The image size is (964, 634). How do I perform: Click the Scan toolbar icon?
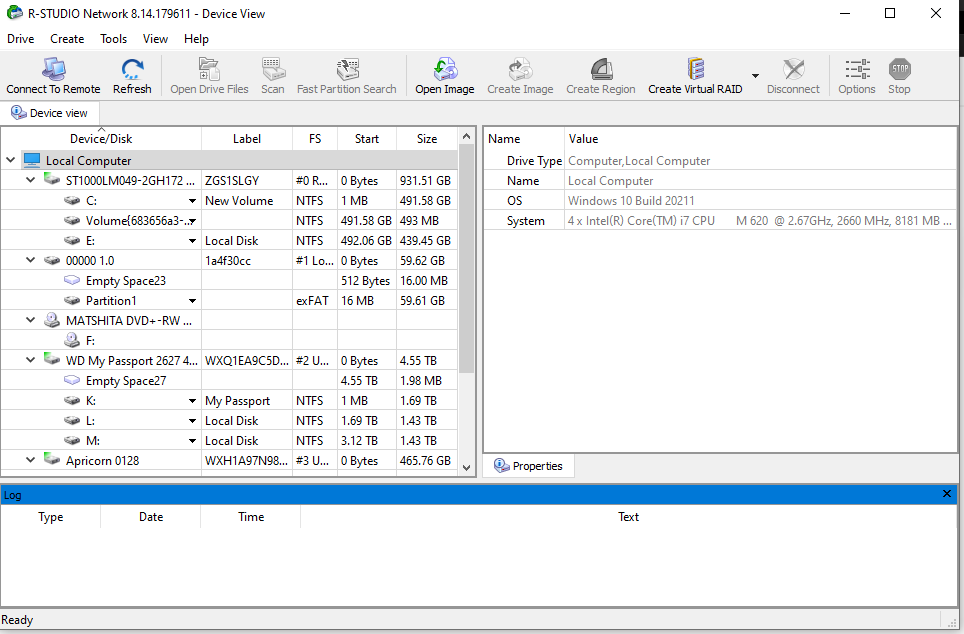pos(273,69)
